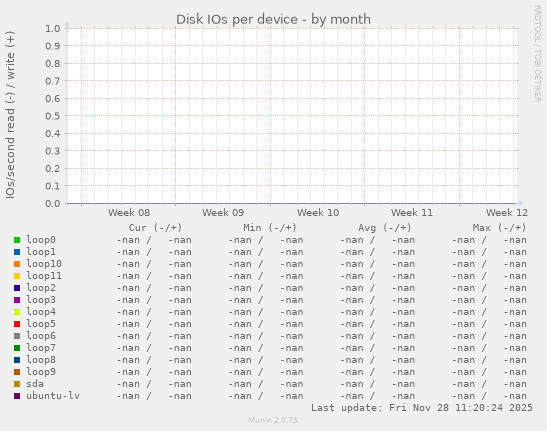Click the 0.5 y-axis value

[53, 116]
